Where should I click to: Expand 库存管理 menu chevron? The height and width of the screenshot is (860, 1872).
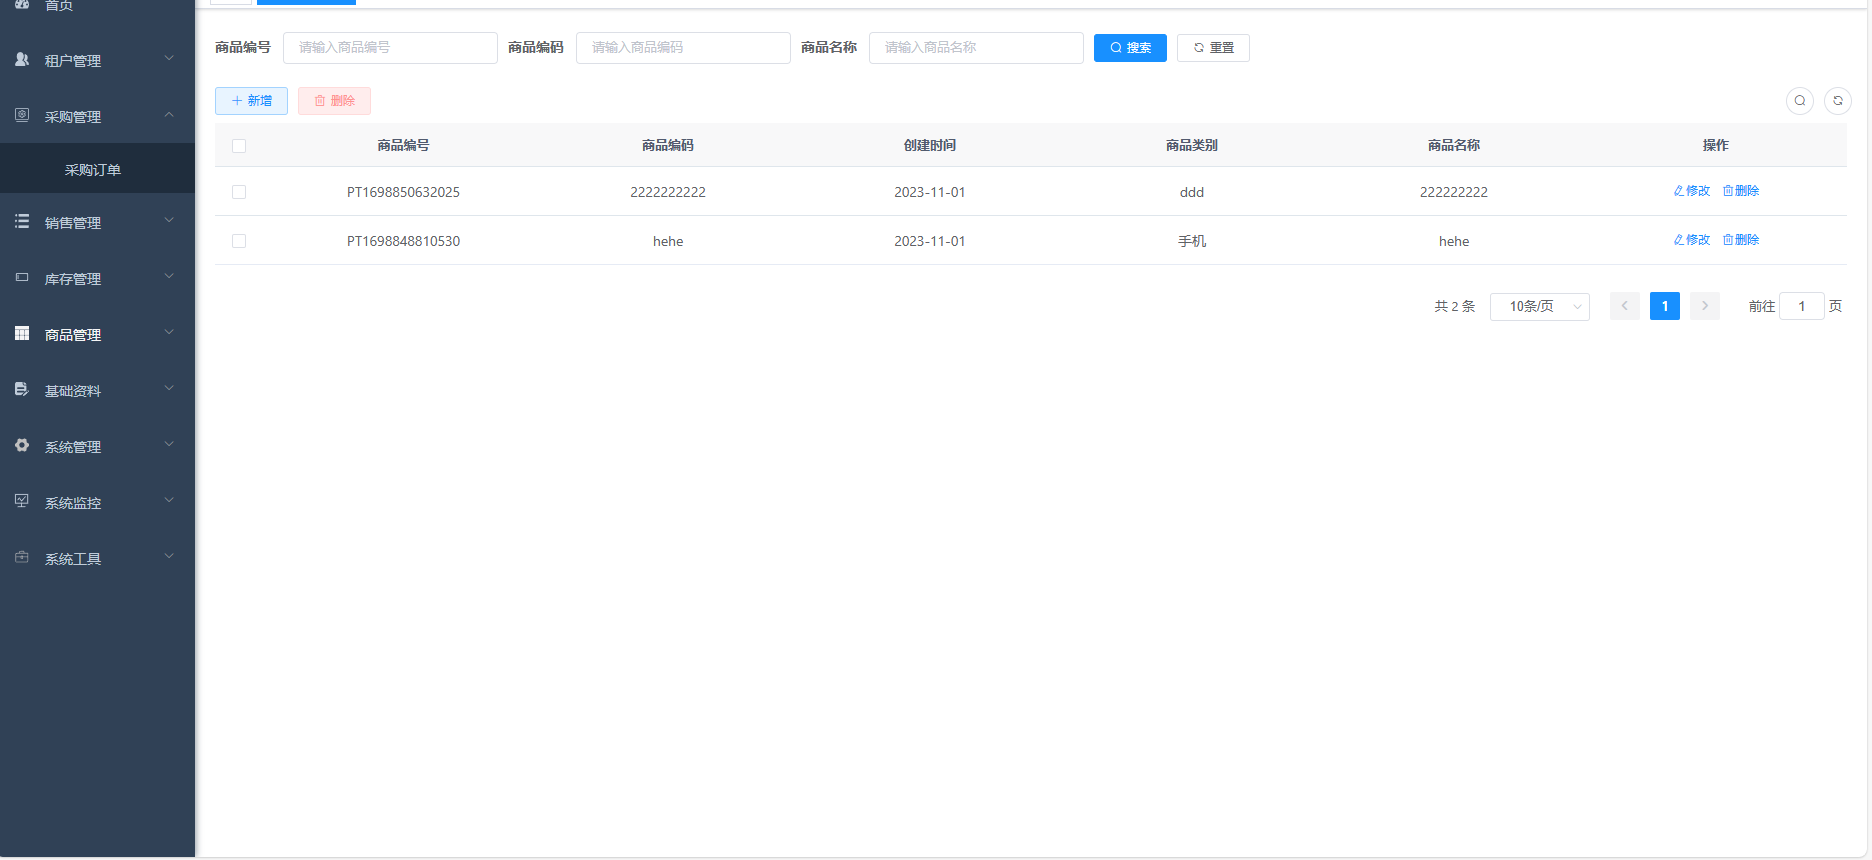point(169,276)
